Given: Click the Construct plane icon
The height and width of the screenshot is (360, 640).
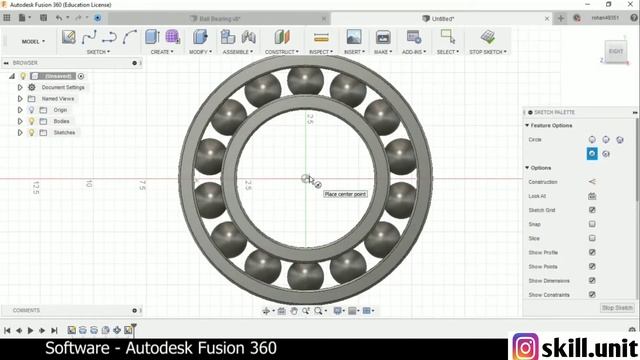Looking at the screenshot, I should [x=282, y=37].
